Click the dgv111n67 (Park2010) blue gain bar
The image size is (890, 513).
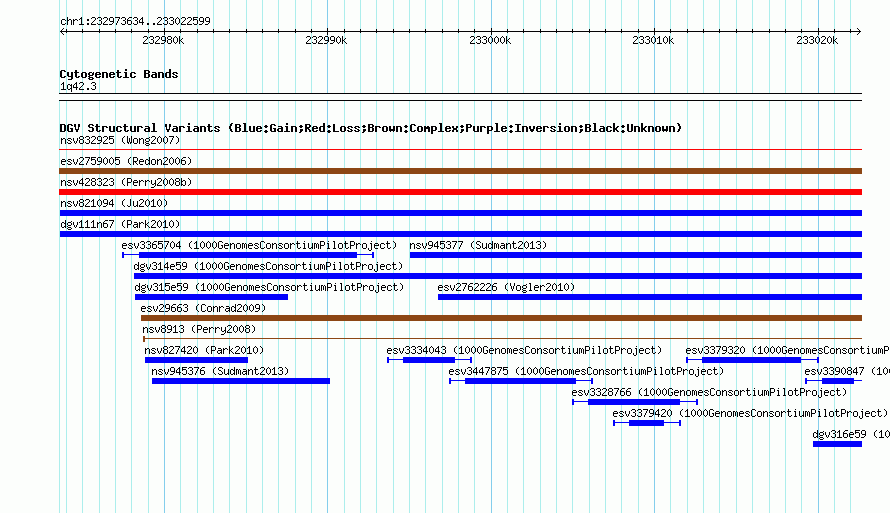coord(460,234)
